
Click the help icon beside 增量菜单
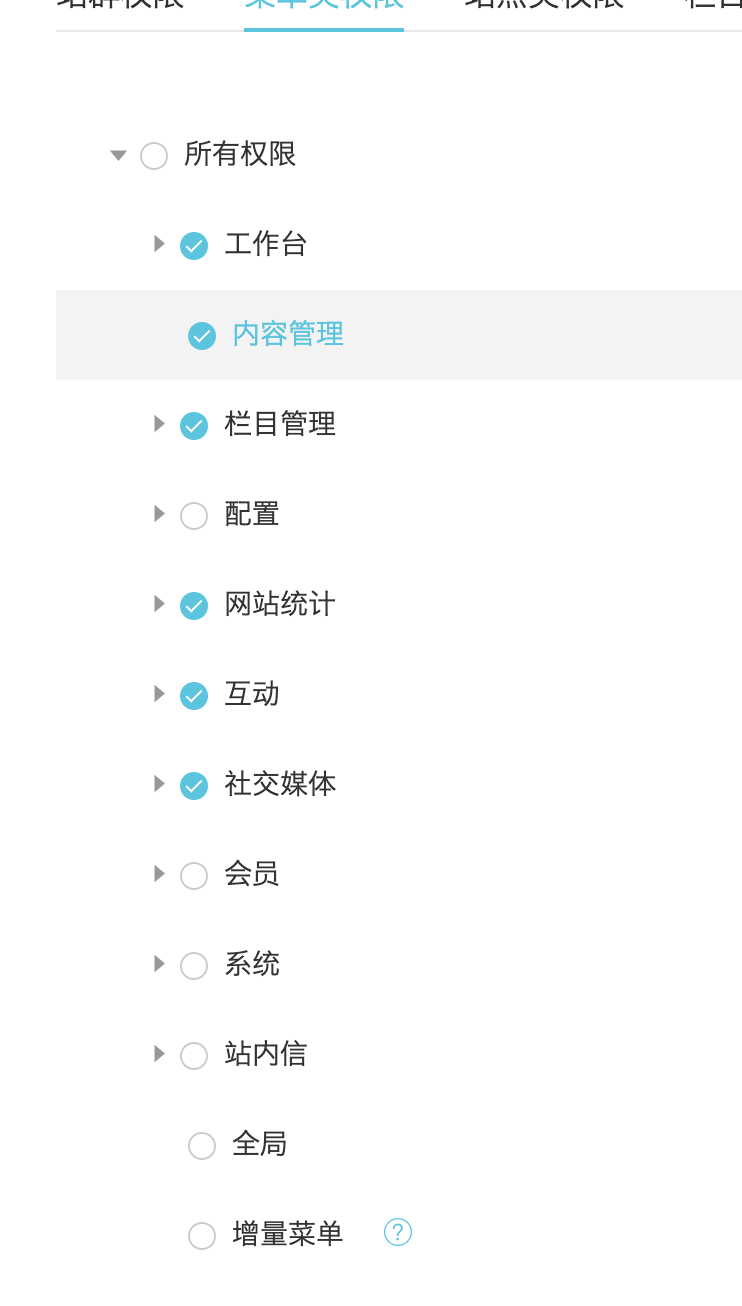click(x=398, y=1233)
